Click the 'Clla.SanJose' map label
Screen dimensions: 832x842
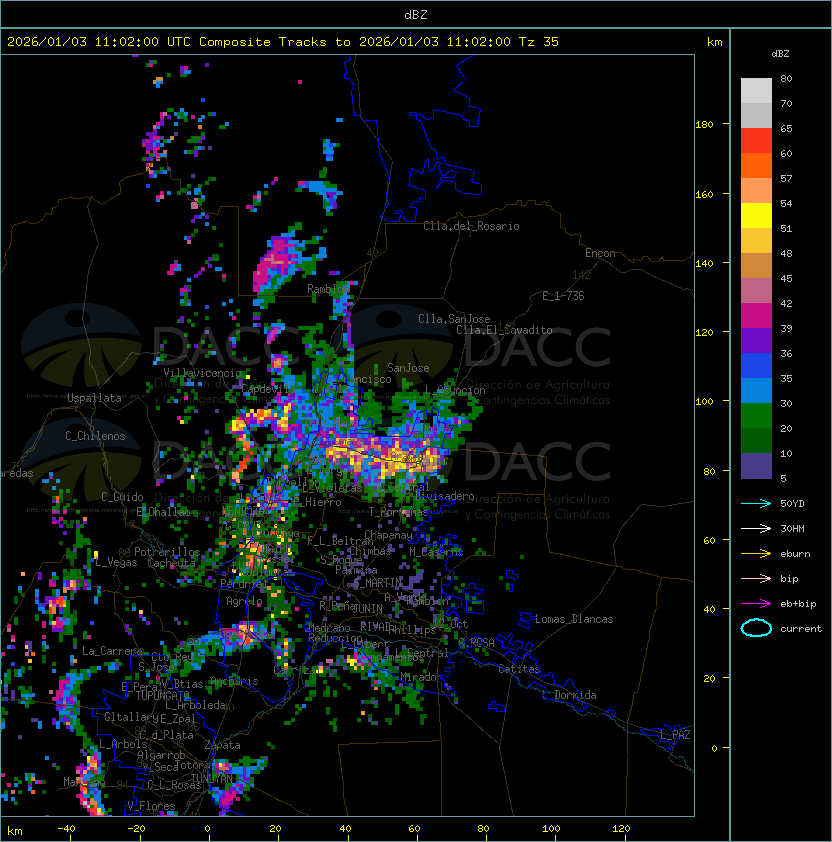pyautogui.click(x=454, y=318)
